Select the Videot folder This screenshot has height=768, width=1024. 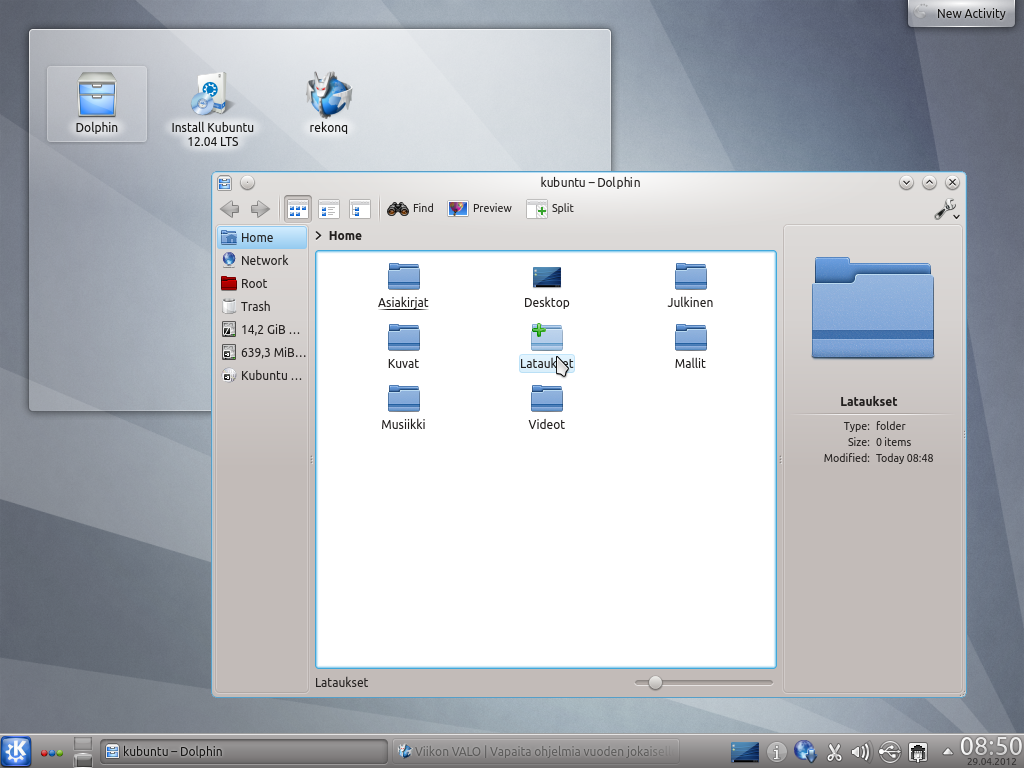point(547,408)
